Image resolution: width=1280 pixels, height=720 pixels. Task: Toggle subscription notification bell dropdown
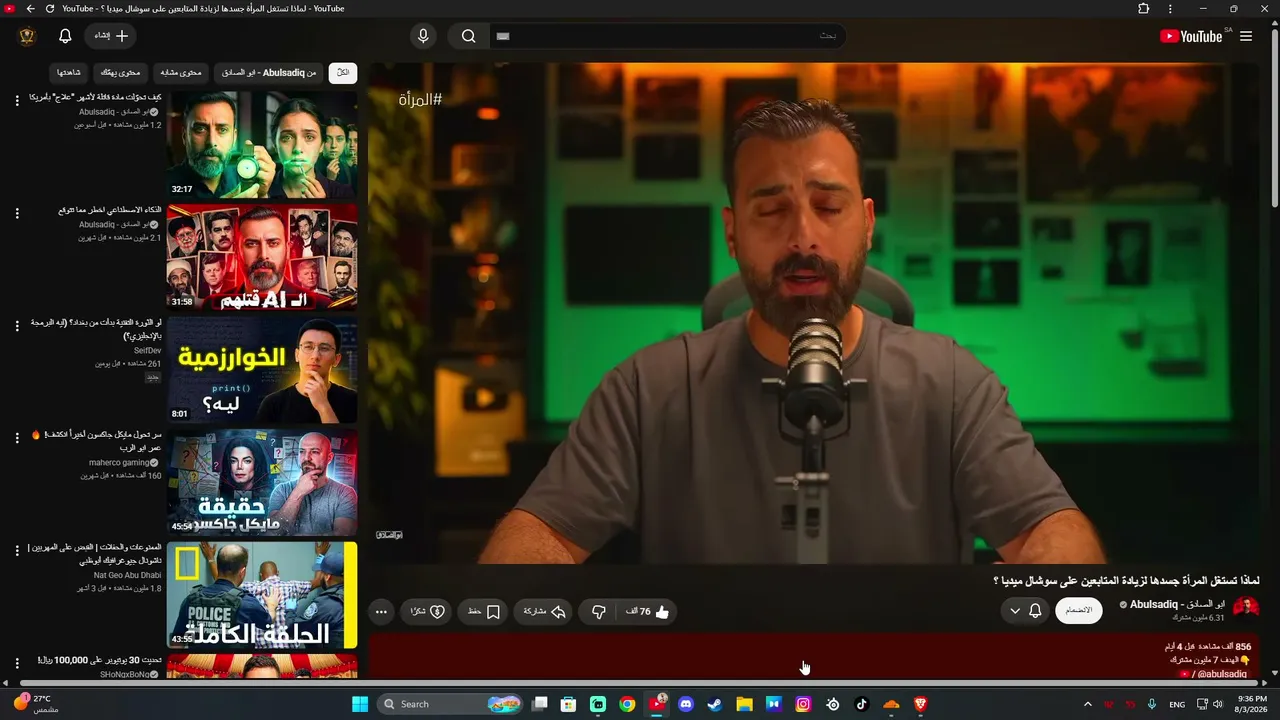(1025, 611)
